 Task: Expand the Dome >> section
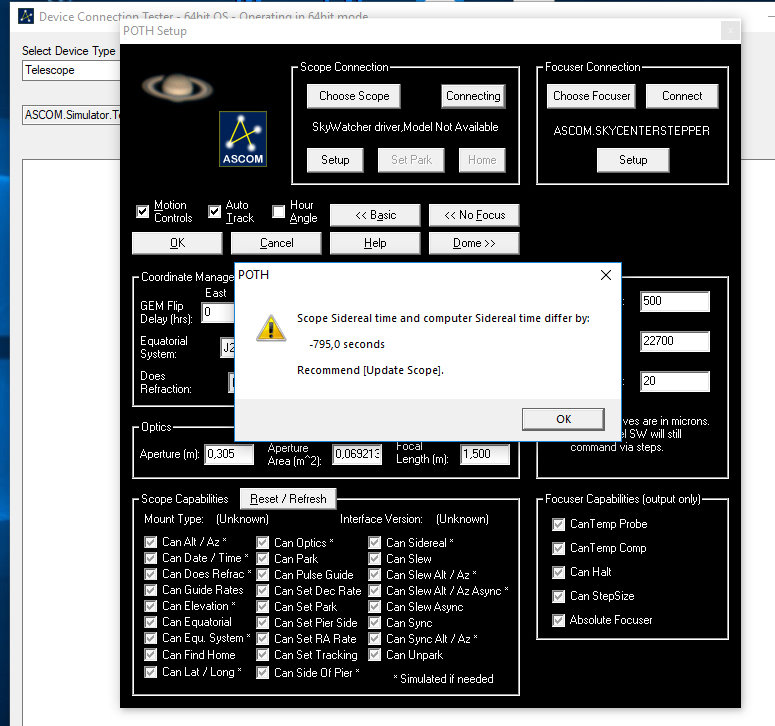[474, 243]
